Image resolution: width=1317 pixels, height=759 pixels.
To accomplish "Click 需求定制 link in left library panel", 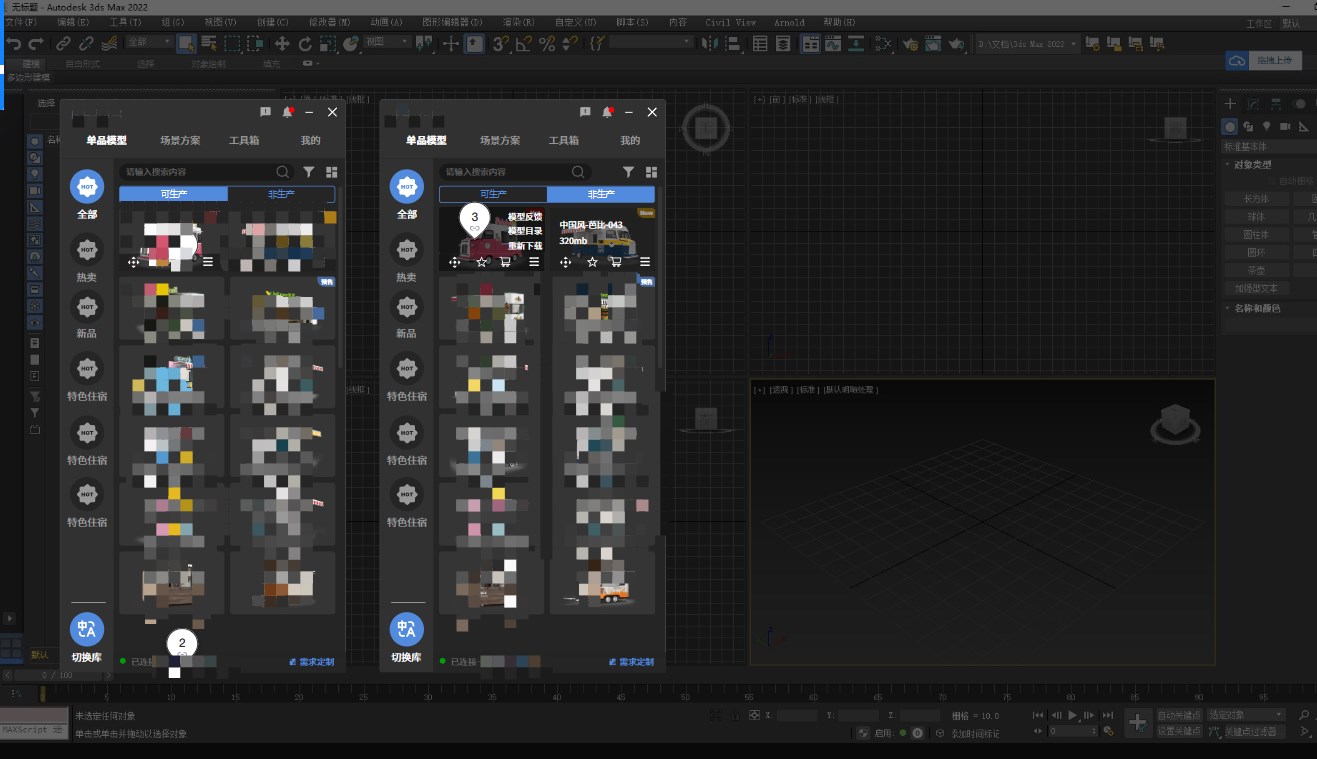I will pos(312,662).
